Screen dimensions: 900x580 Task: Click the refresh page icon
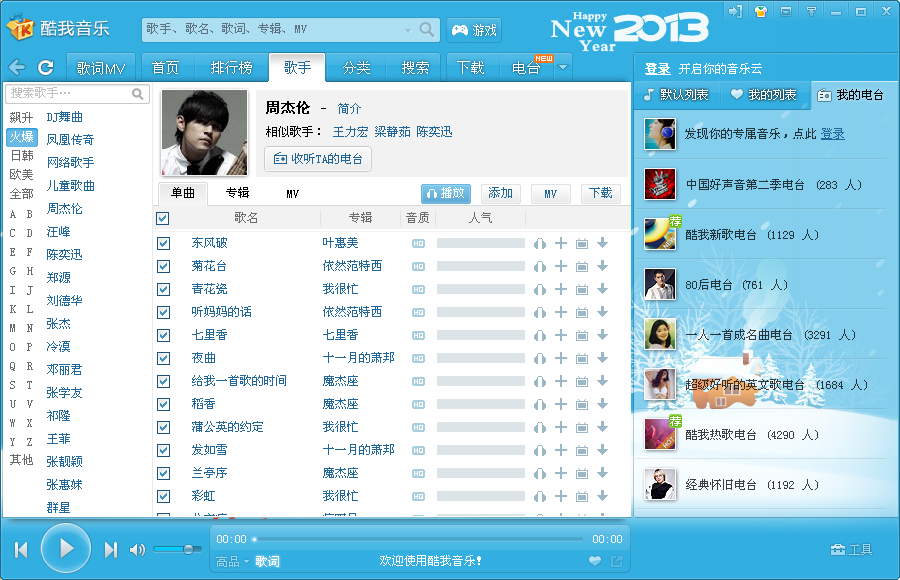46,67
